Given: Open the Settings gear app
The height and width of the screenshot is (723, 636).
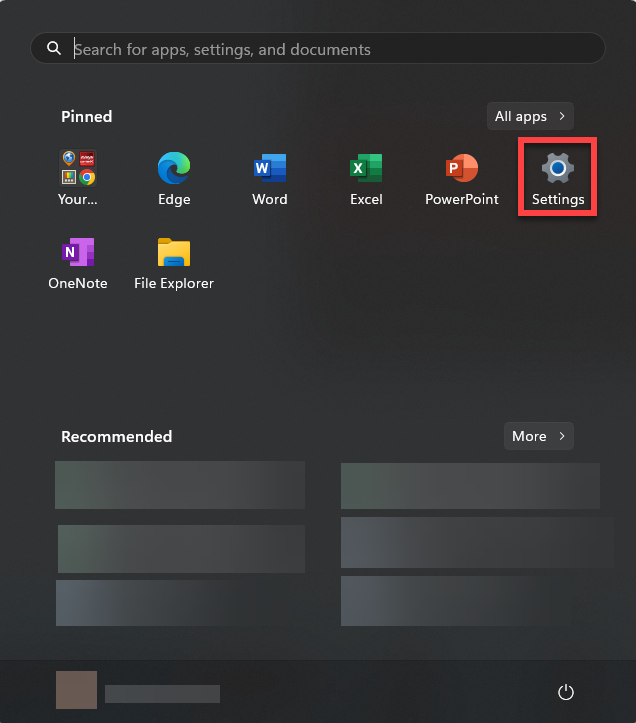Looking at the screenshot, I should pos(558,178).
